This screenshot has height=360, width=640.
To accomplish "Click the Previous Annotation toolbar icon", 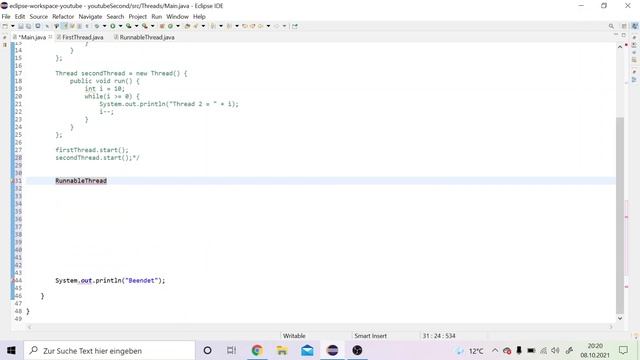I will [x=229, y=26].
